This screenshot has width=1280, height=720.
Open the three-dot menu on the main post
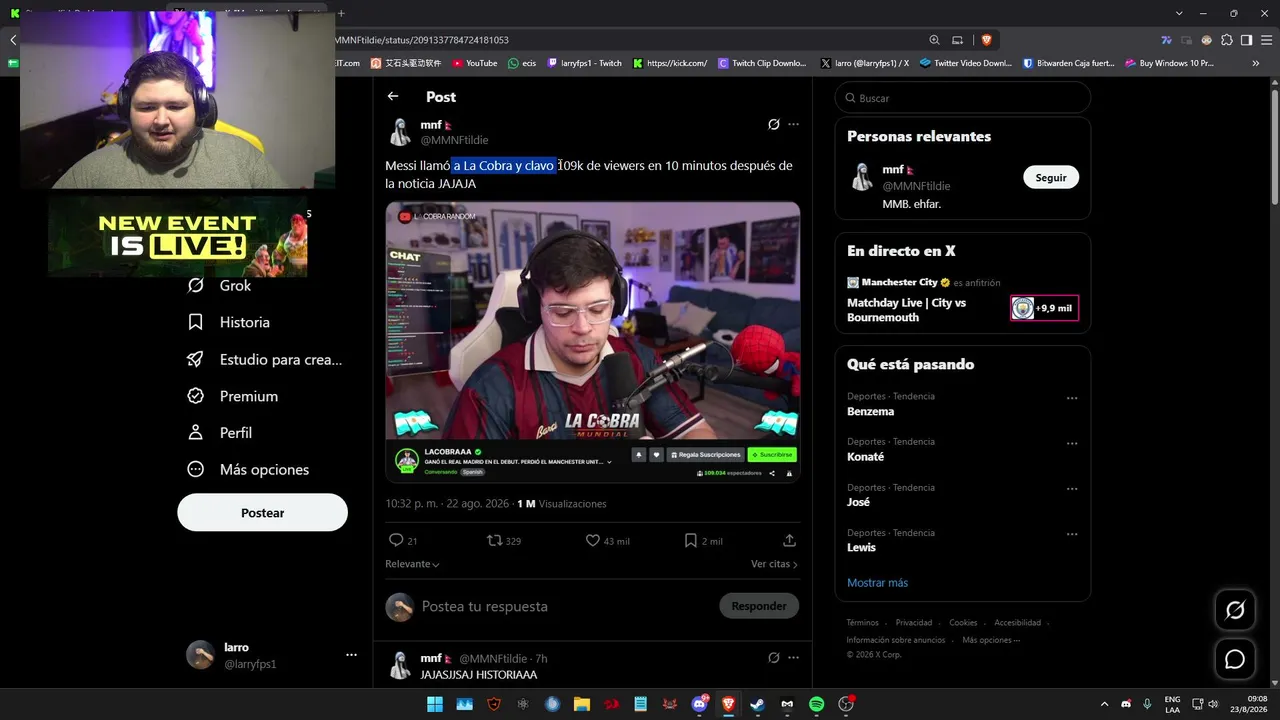point(793,125)
